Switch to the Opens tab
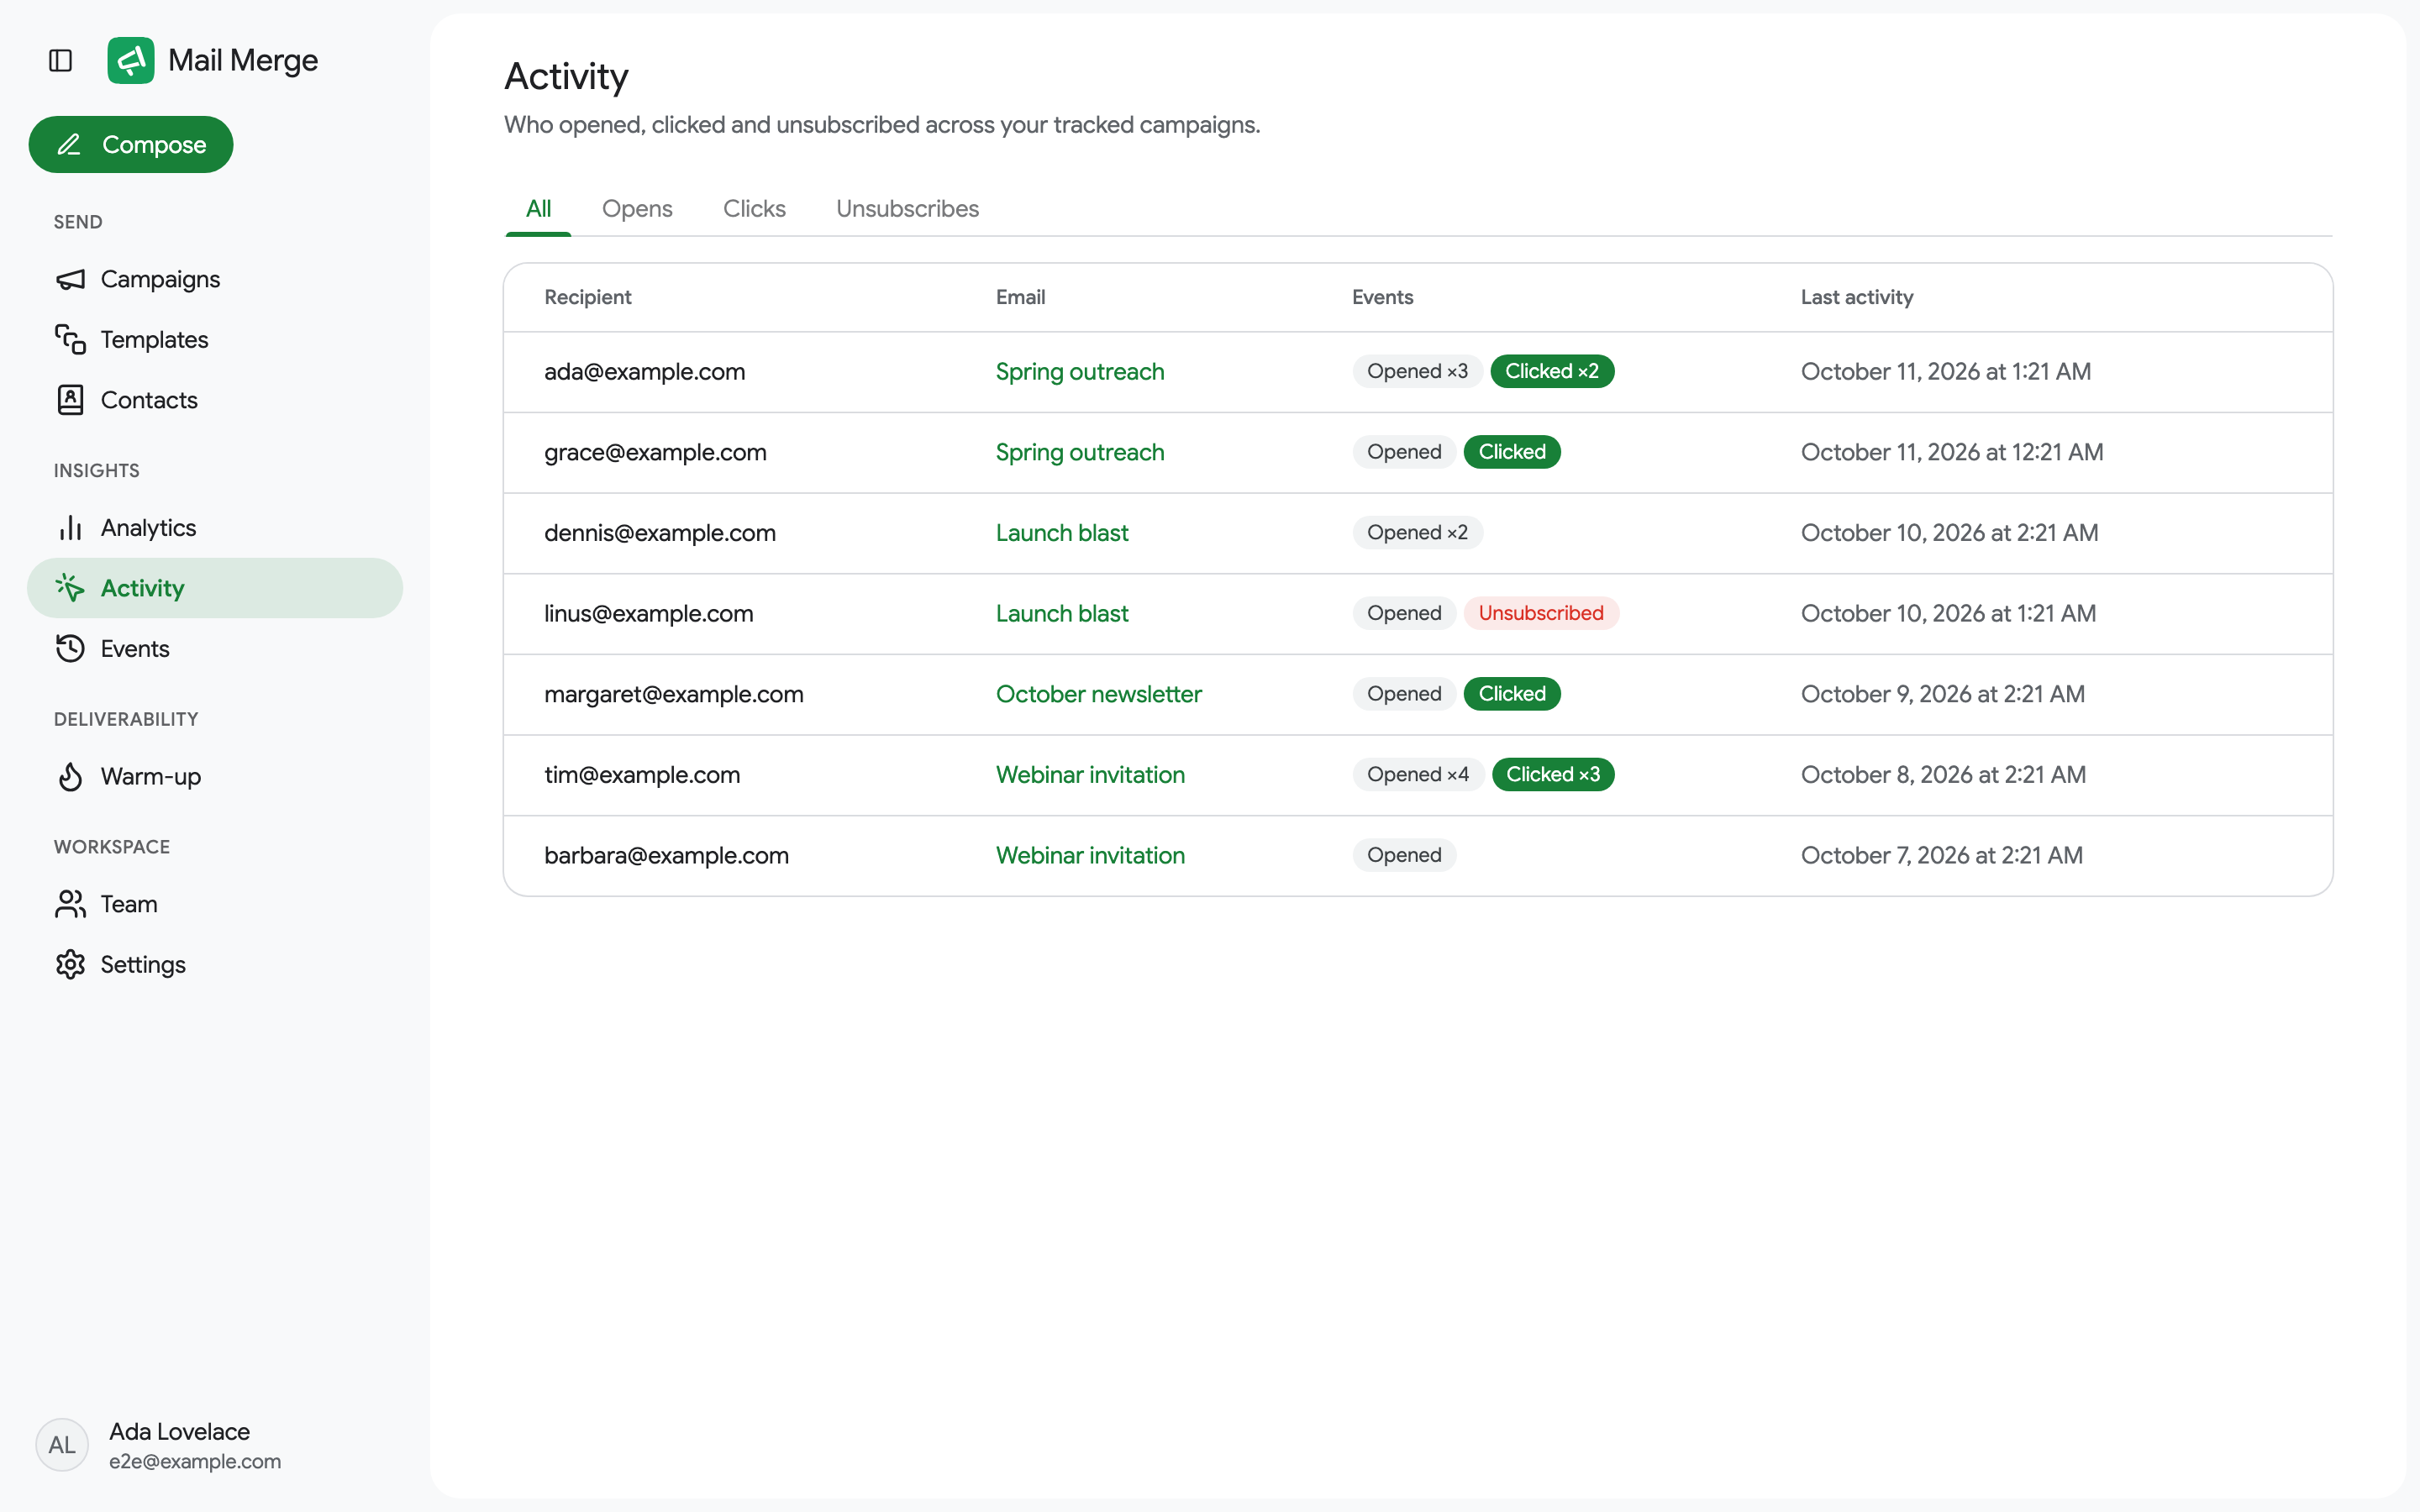The height and width of the screenshot is (1512, 2420). point(637,209)
